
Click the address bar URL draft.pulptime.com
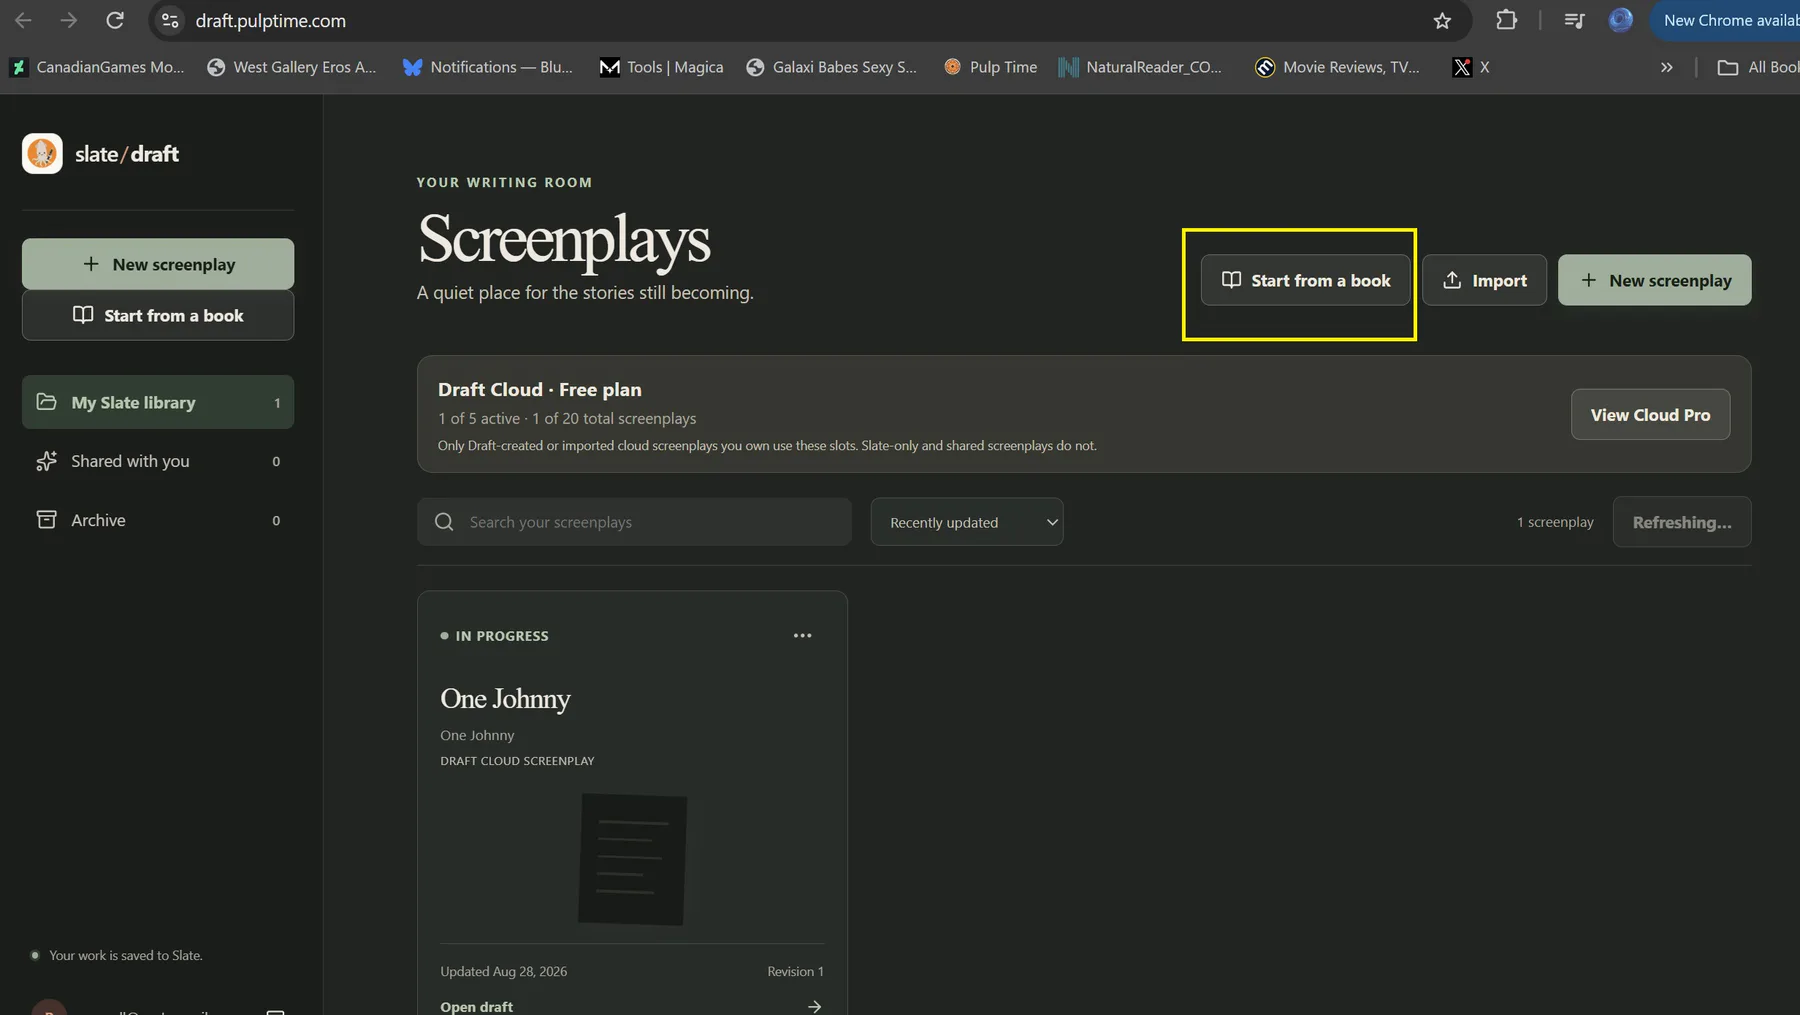pyautogui.click(x=270, y=20)
